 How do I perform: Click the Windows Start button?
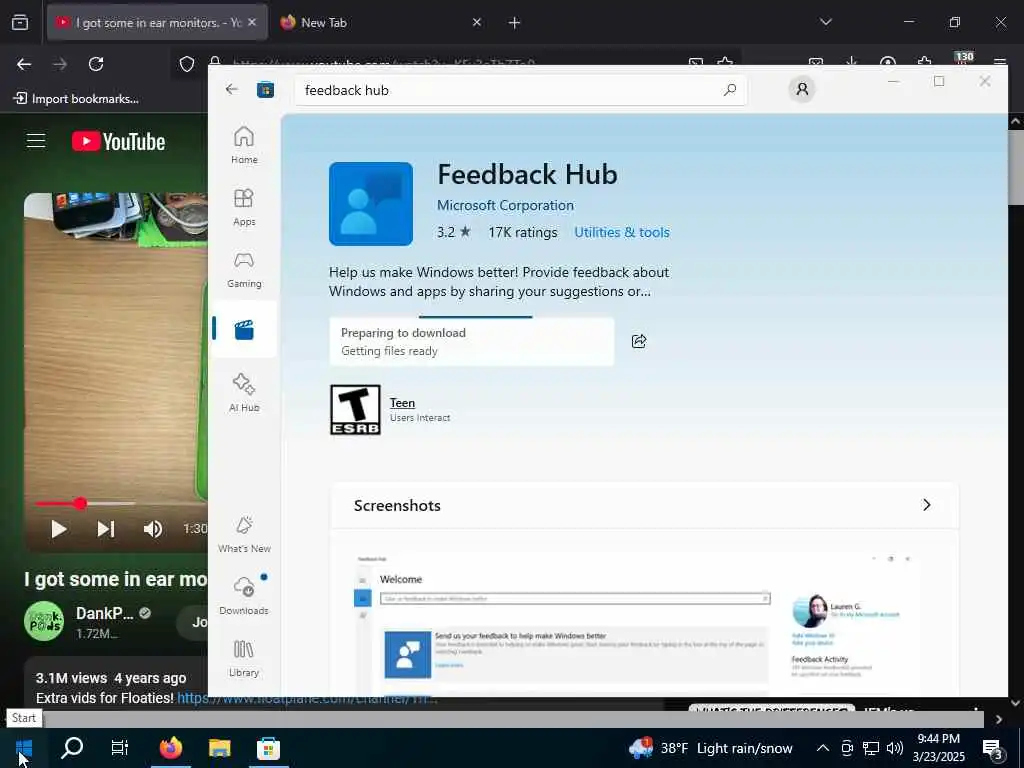click(24, 748)
